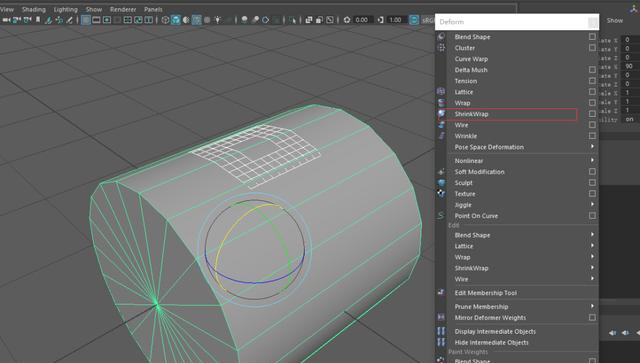Open the Shading panel menu

click(33, 9)
